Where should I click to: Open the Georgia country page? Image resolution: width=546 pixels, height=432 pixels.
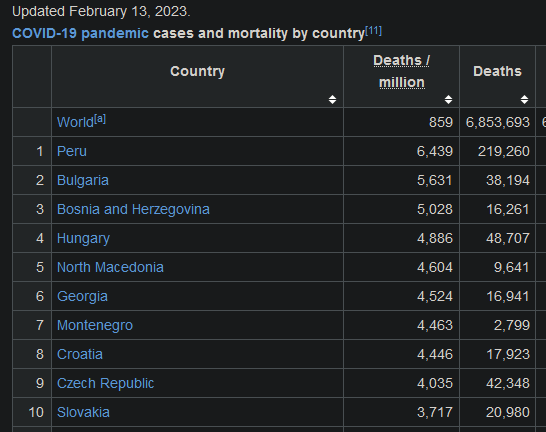click(82, 296)
